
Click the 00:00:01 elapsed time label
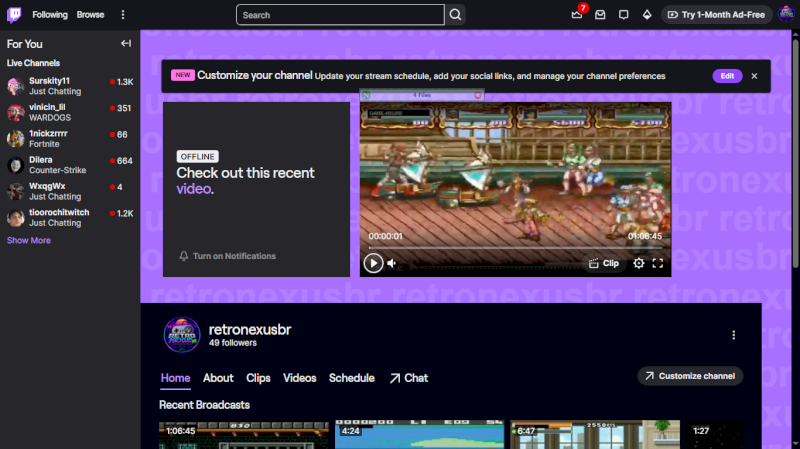coord(386,236)
